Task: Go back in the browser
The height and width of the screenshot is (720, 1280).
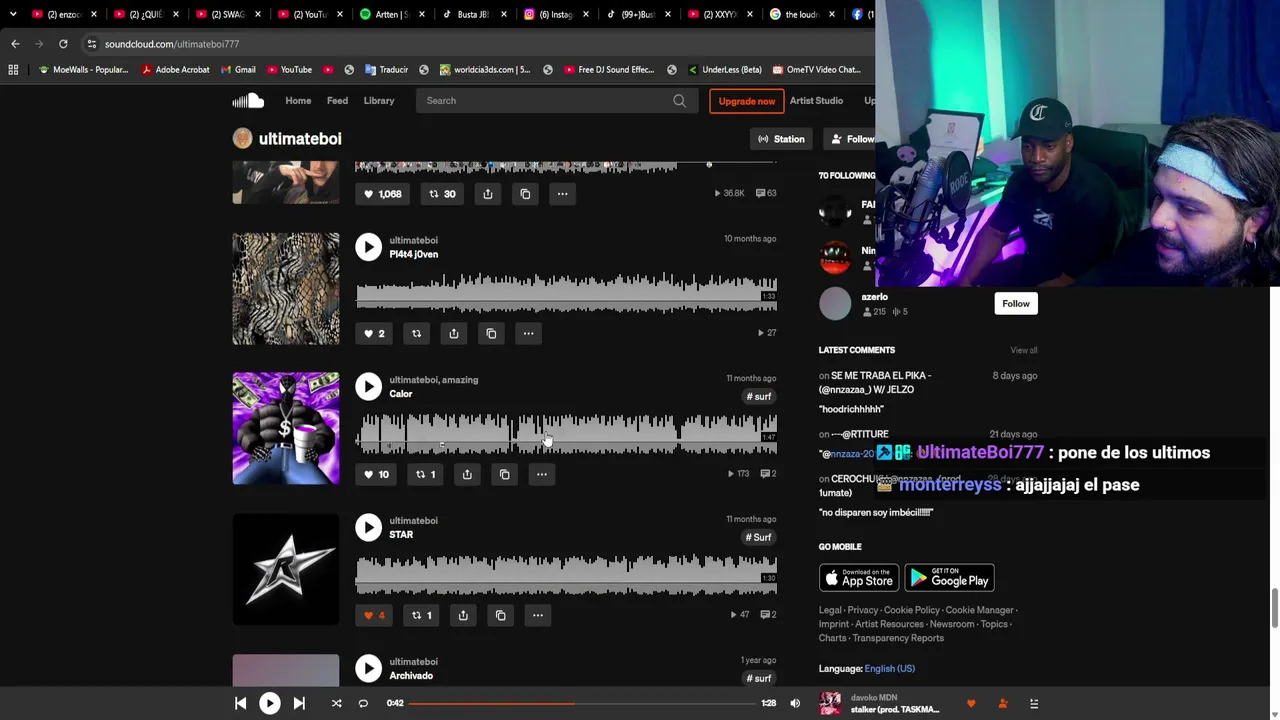Action: (x=15, y=44)
